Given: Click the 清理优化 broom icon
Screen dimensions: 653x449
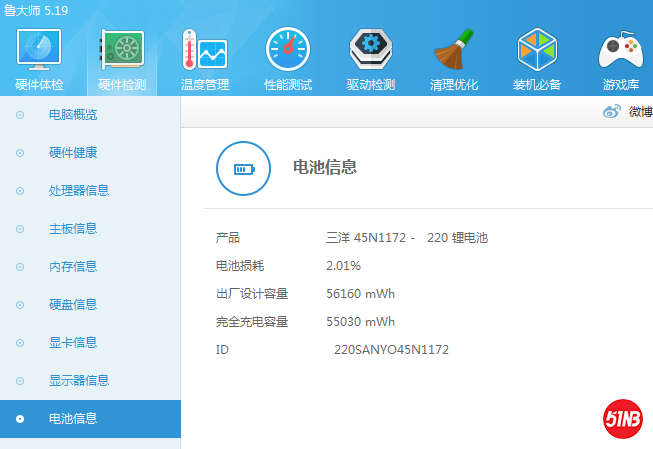Looking at the screenshot, I should (453, 50).
